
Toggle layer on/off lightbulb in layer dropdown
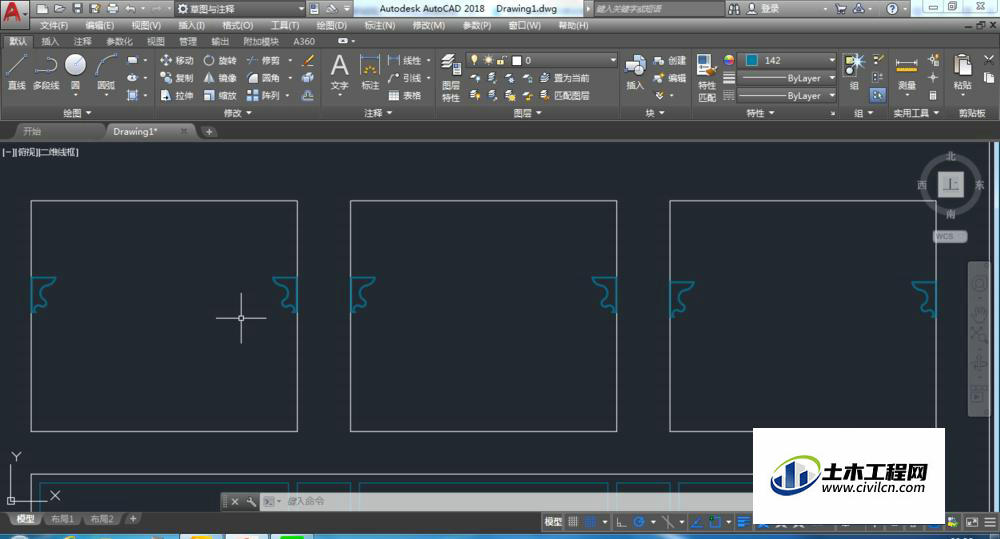474,60
